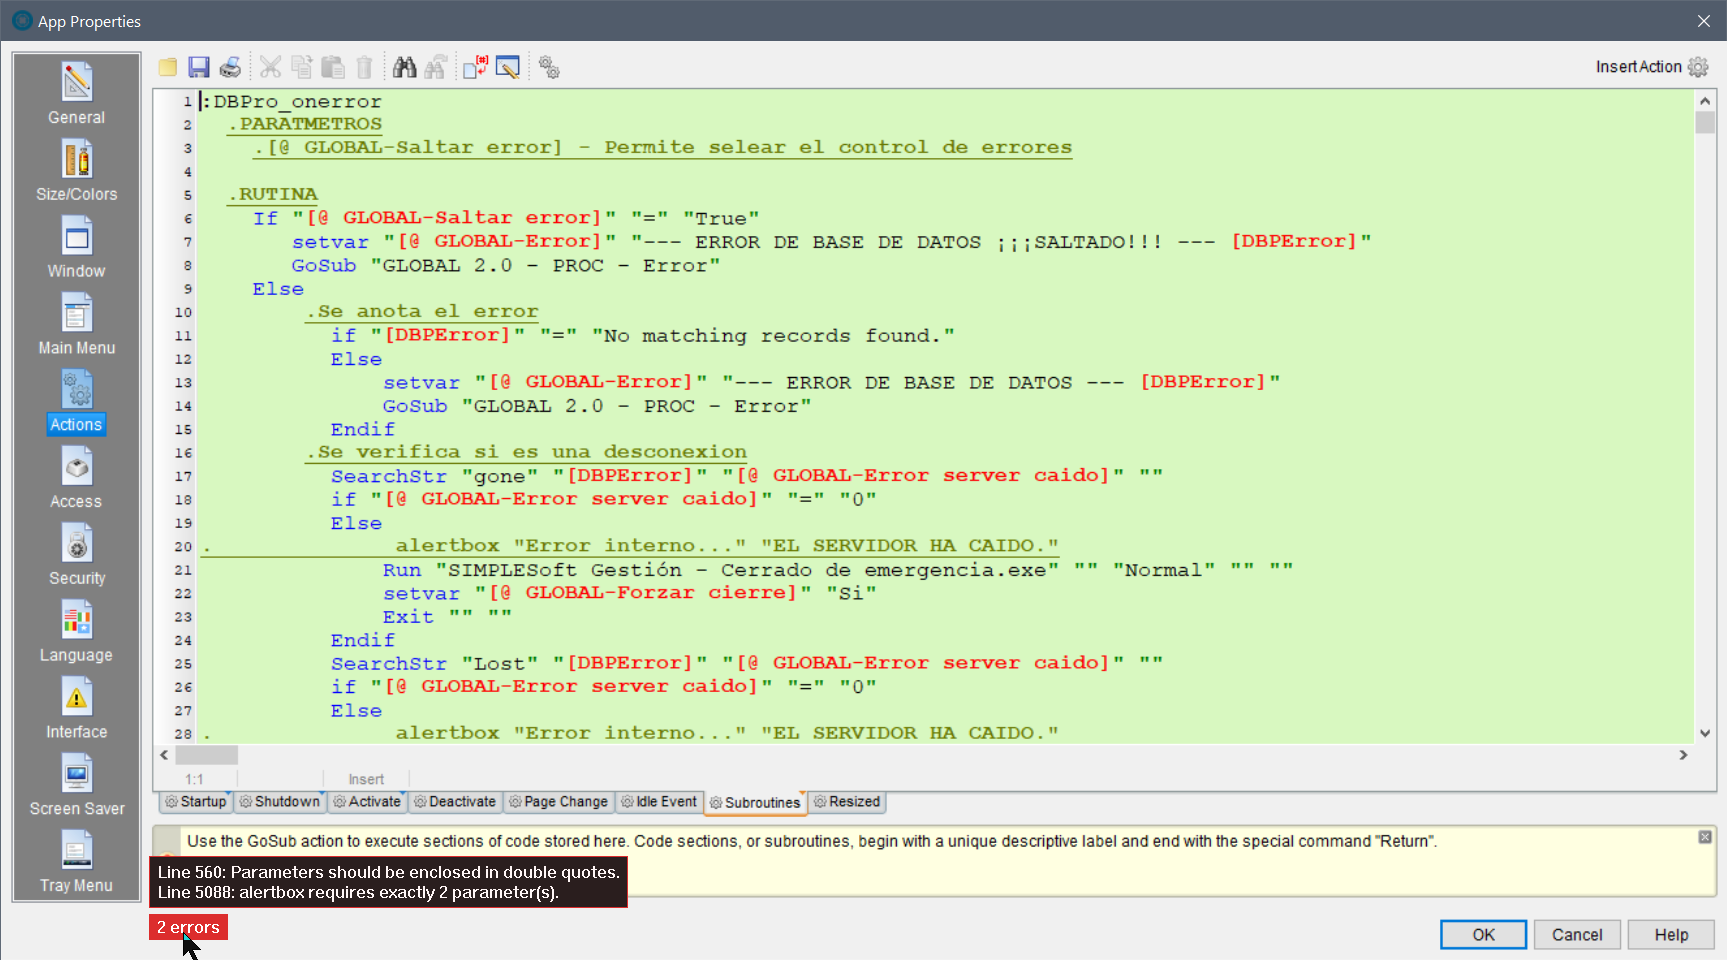Open the Tray Menu section
1727x960 pixels.
pos(77,864)
